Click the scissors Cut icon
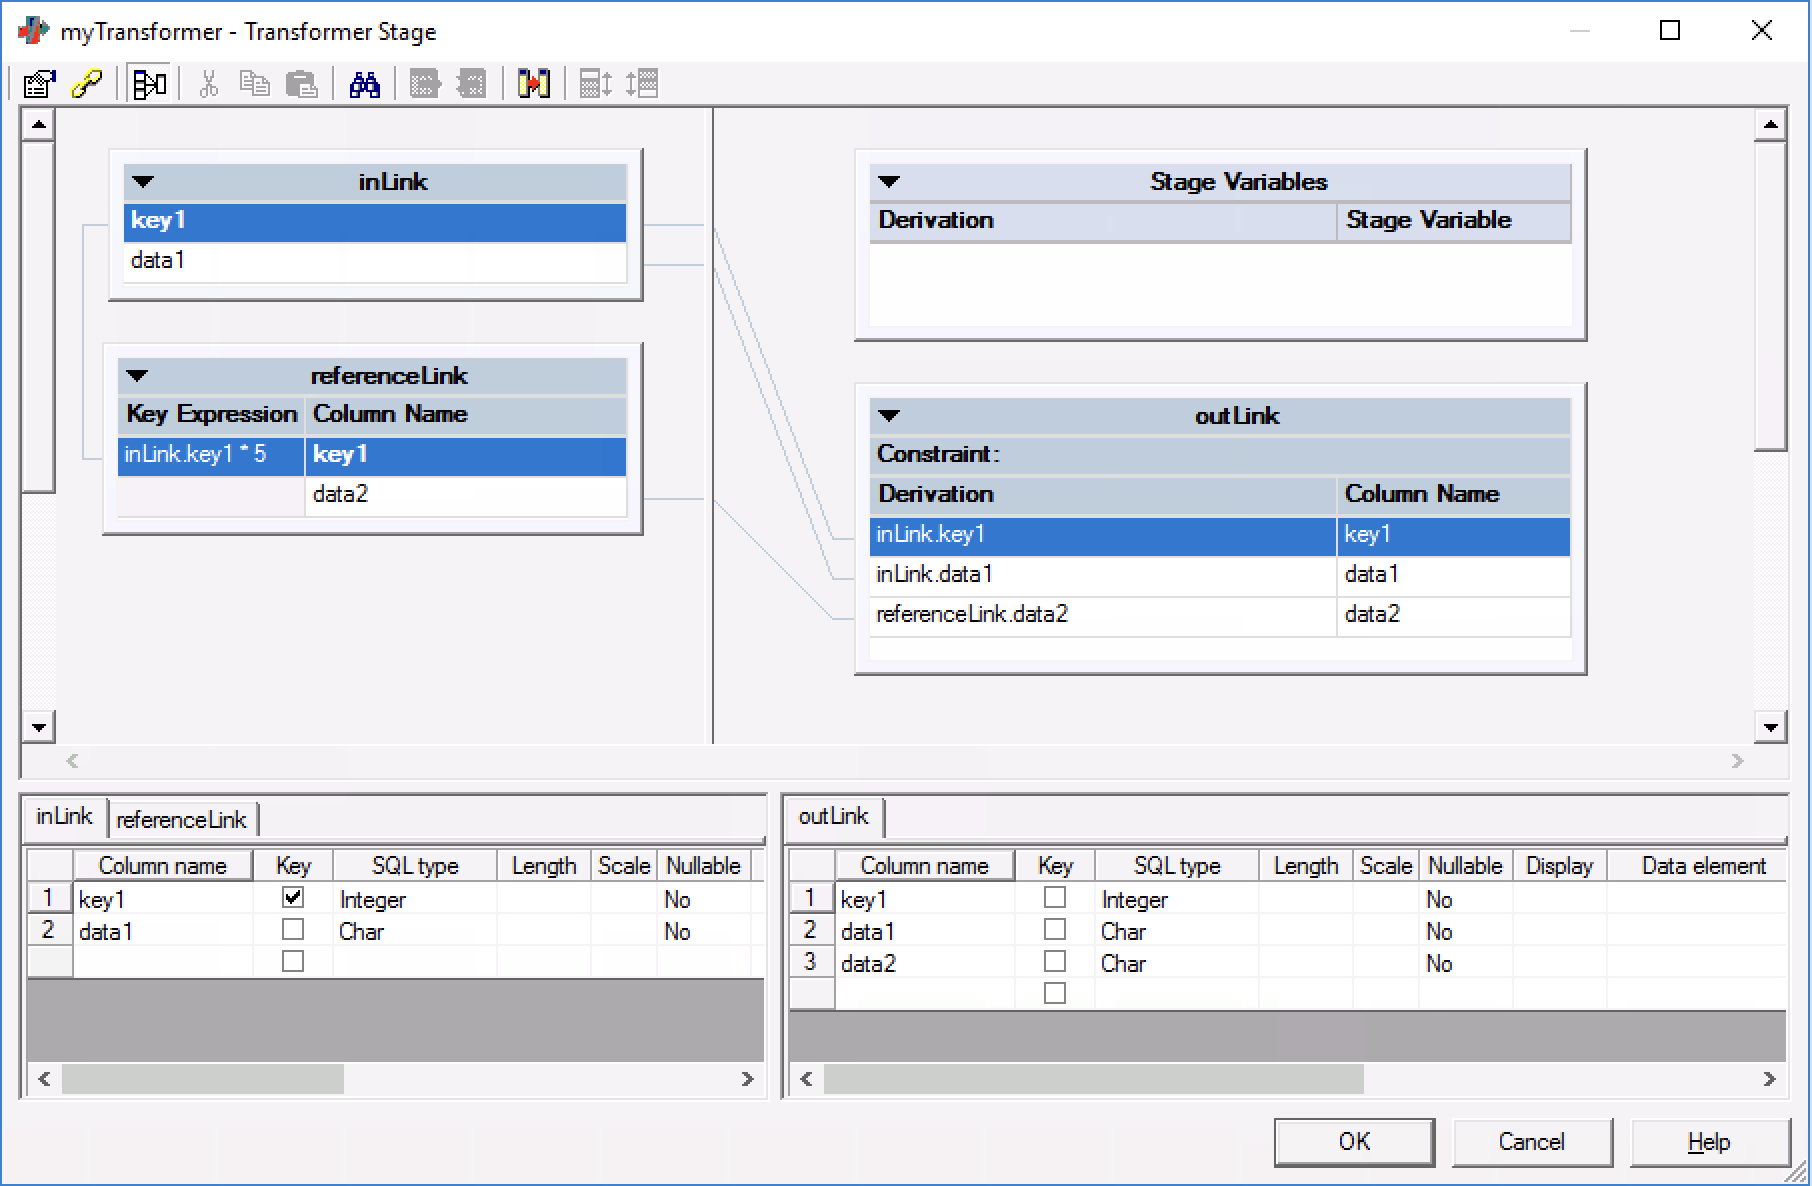This screenshot has height=1186, width=1812. coord(209,84)
